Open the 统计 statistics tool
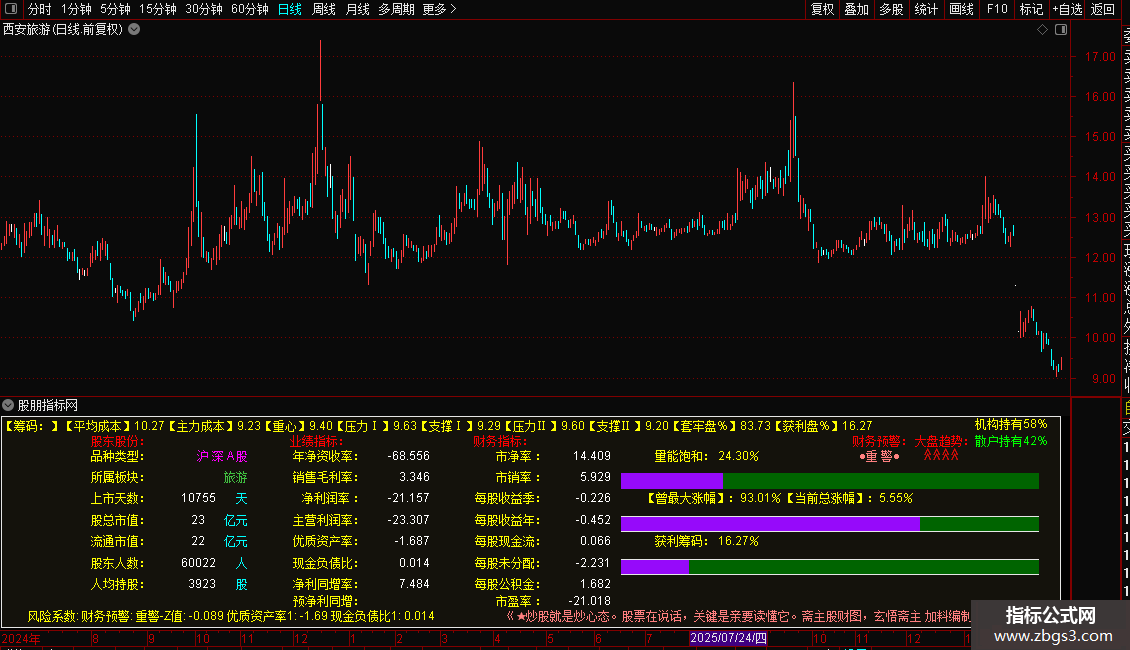This screenshot has height=650, width=1130. (926, 9)
